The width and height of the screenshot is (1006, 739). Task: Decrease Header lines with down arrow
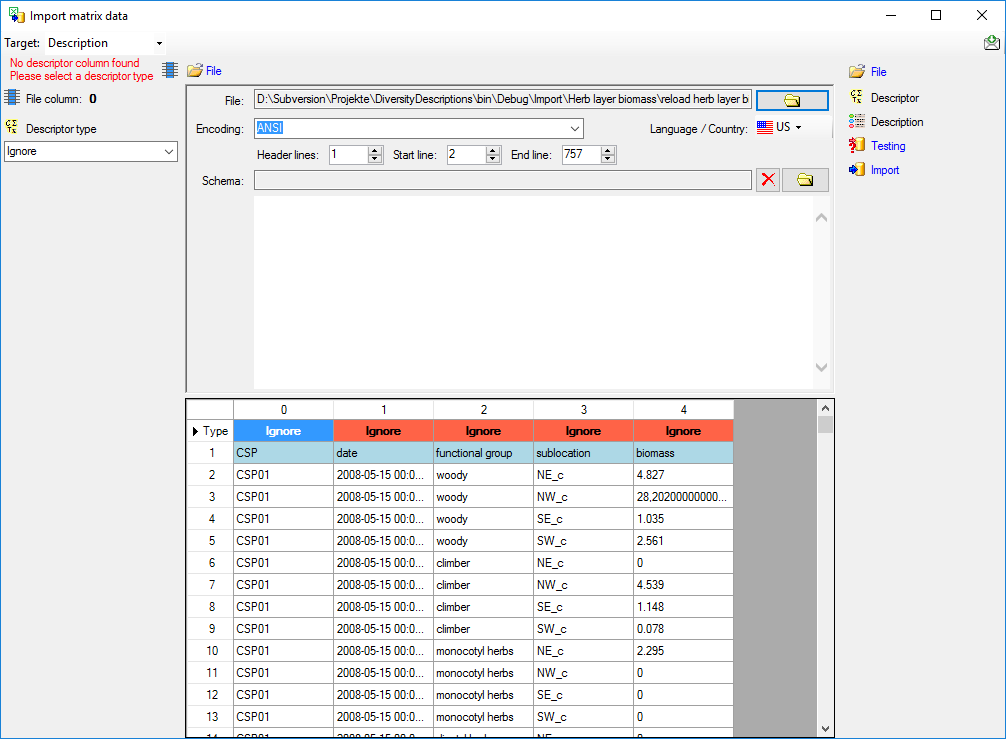click(x=375, y=158)
